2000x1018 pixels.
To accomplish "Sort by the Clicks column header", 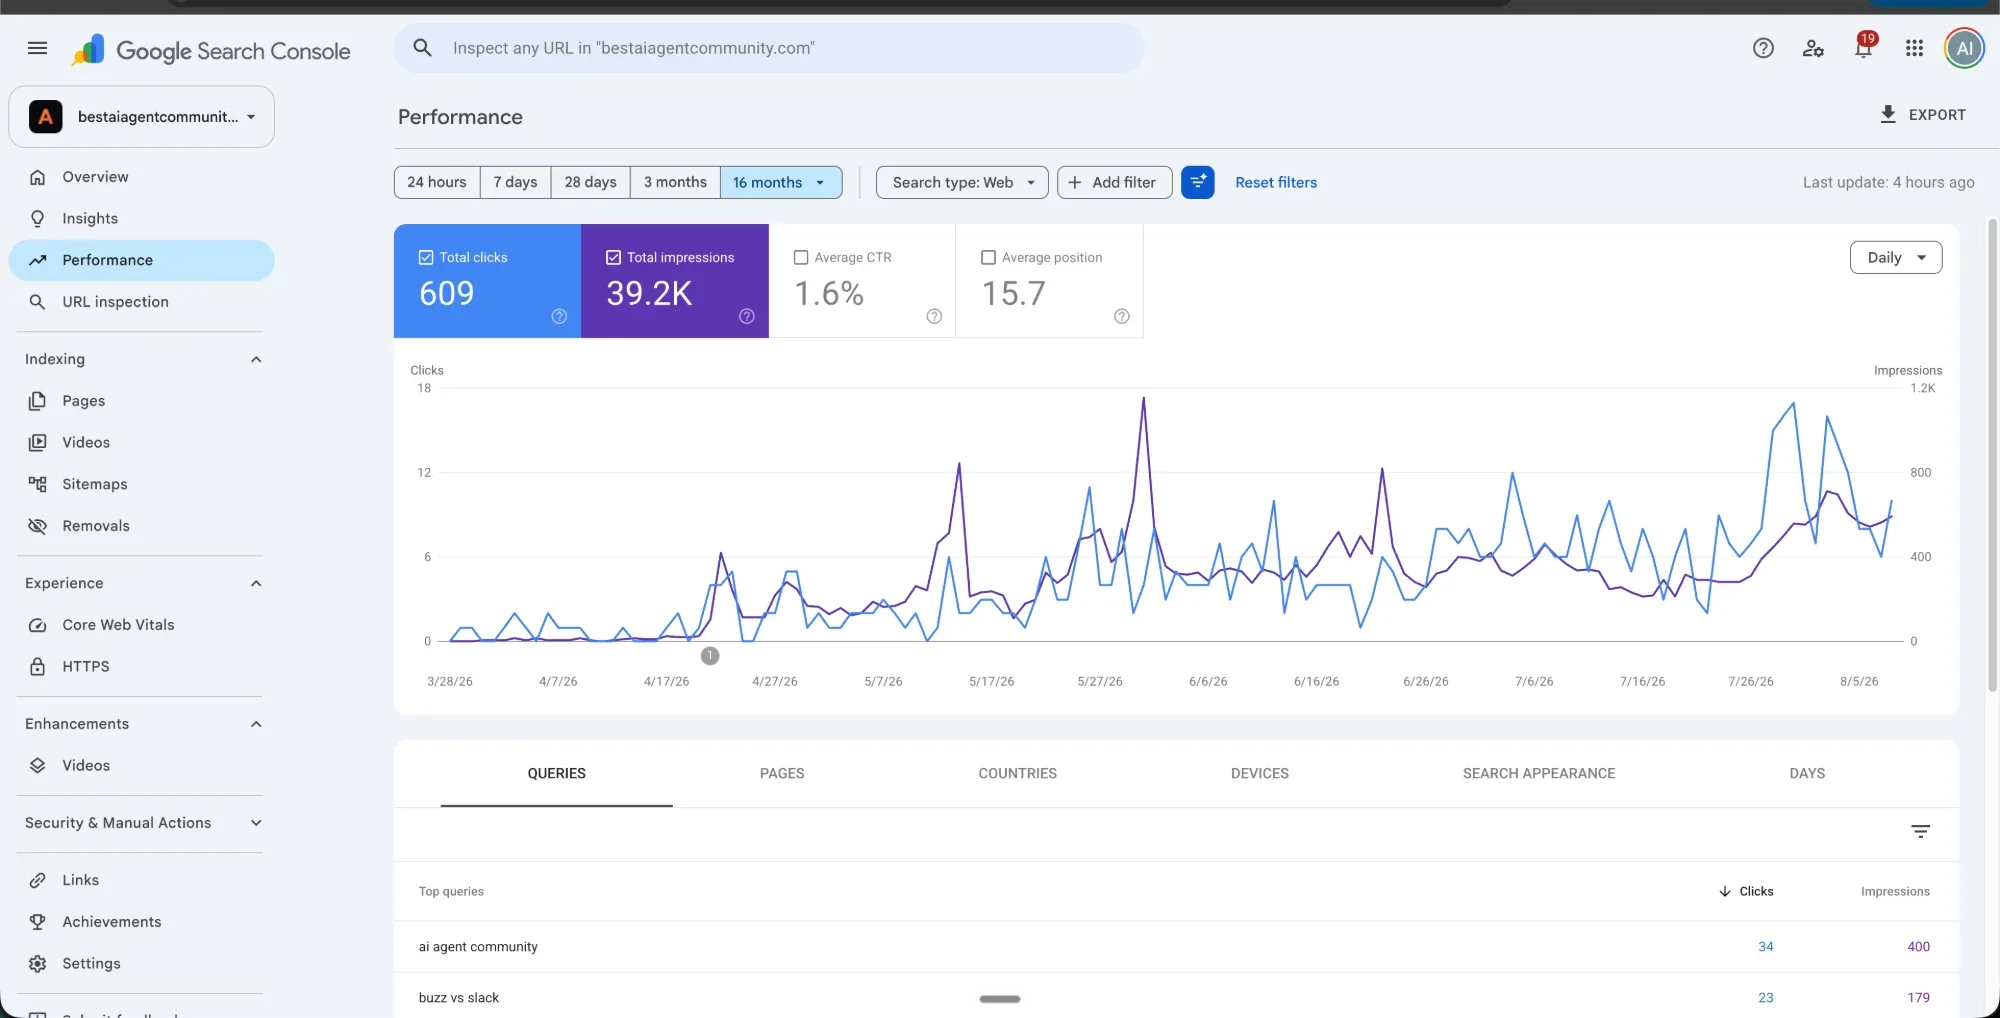I will coord(1746,891).
